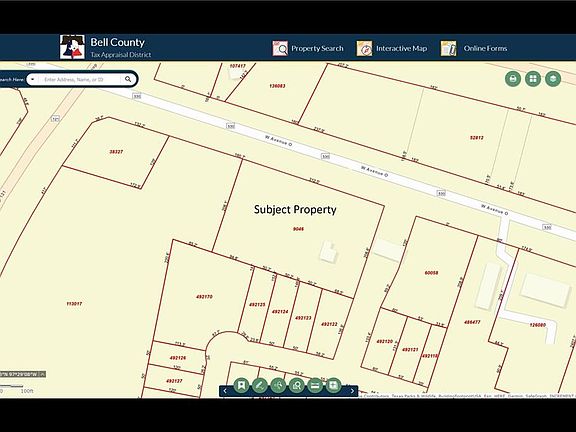Select the draw pencil tool

click(260, 385)
